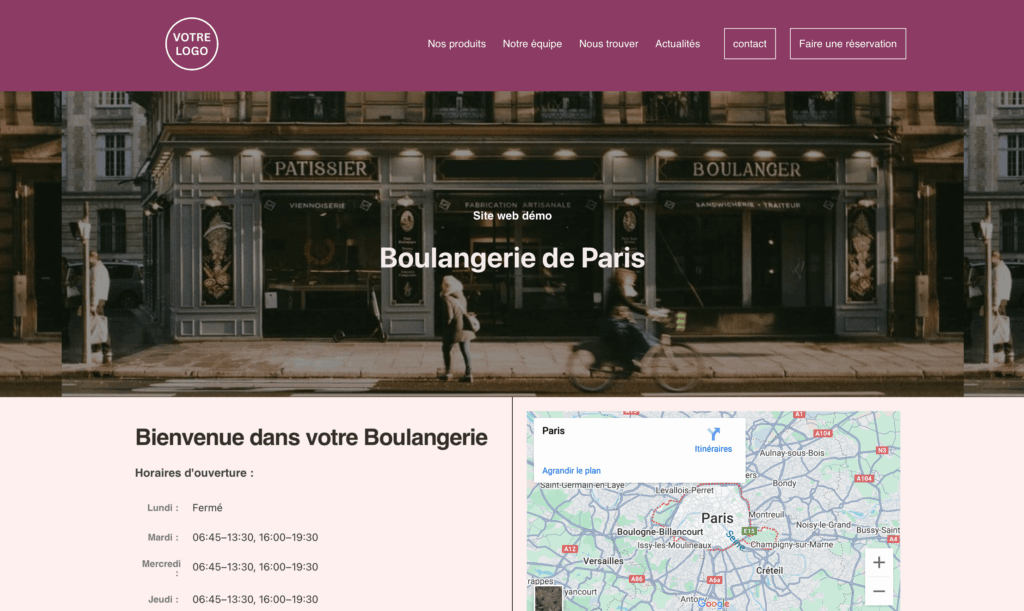Open the Nos produits menu item

pos(456,44)
